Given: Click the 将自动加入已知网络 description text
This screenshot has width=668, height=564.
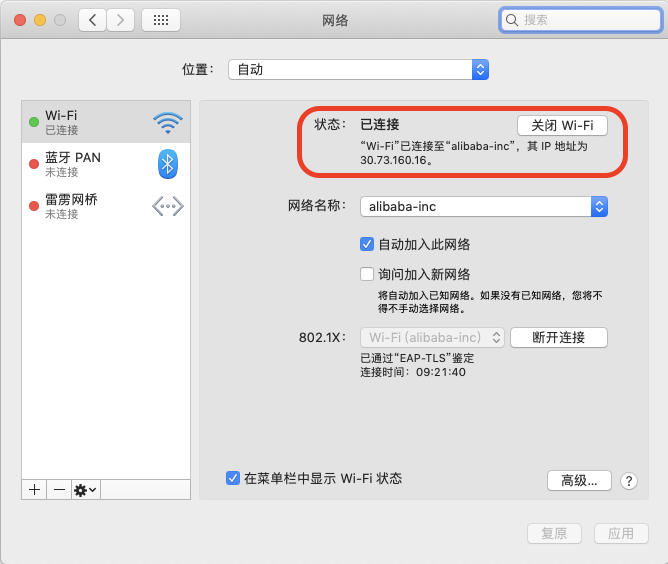Looking at the screenshot, I should 490,302.
